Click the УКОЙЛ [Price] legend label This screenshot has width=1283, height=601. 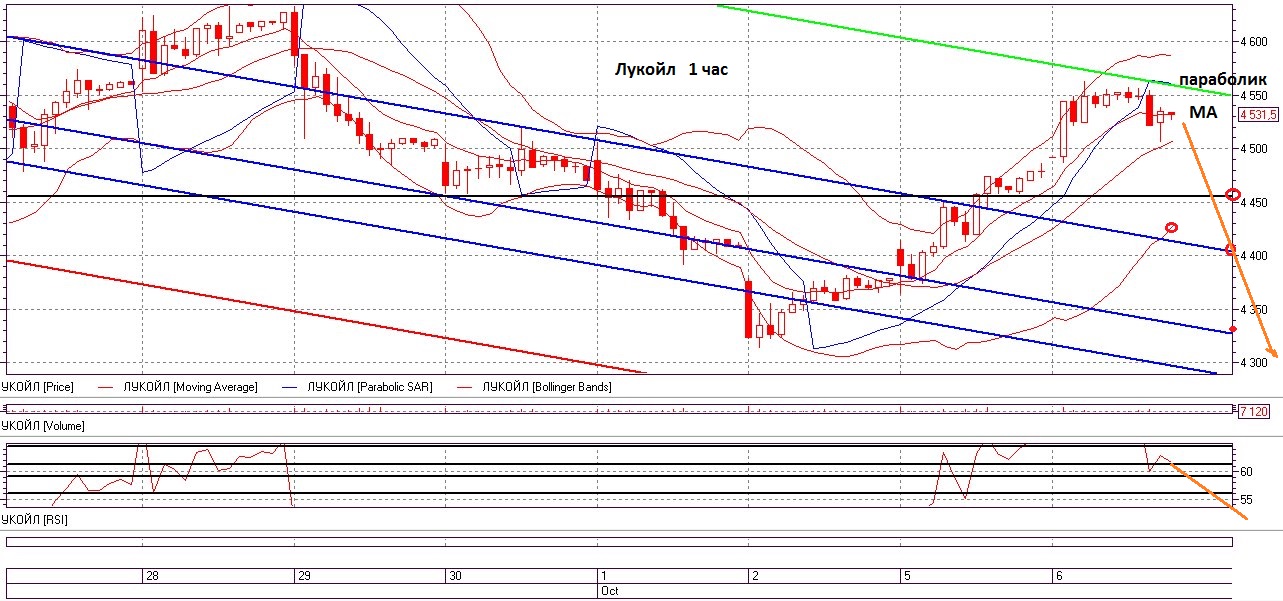(x=37, y=386)
